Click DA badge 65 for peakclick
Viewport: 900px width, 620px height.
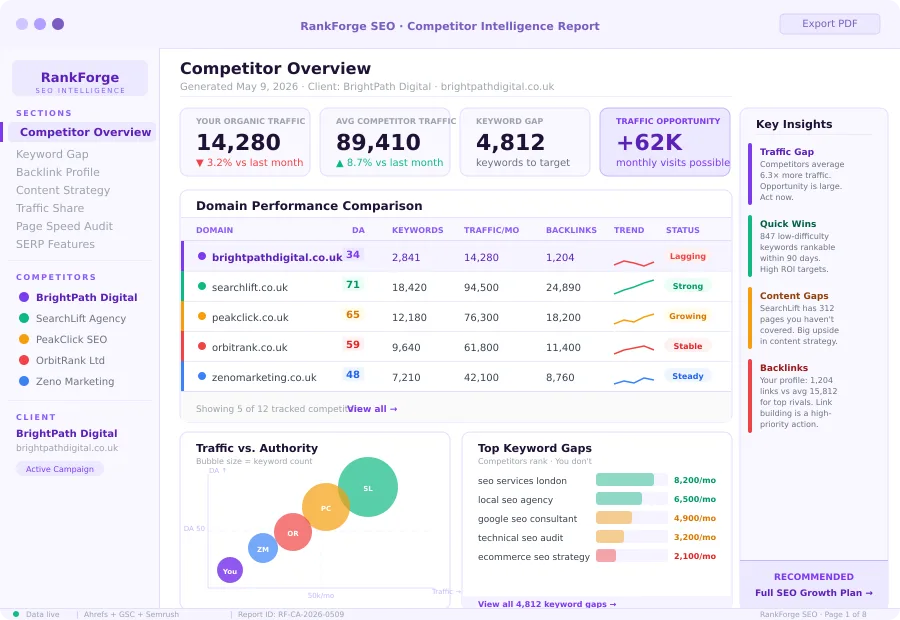tap(353, 315)
